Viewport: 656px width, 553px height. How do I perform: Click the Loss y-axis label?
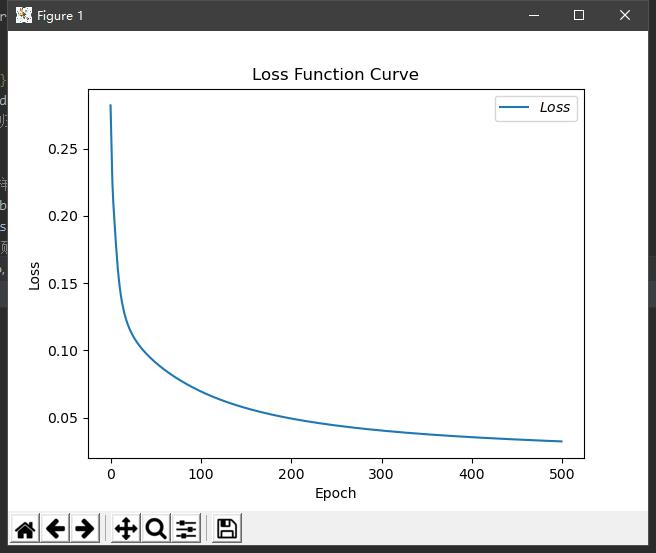point(34,276)
